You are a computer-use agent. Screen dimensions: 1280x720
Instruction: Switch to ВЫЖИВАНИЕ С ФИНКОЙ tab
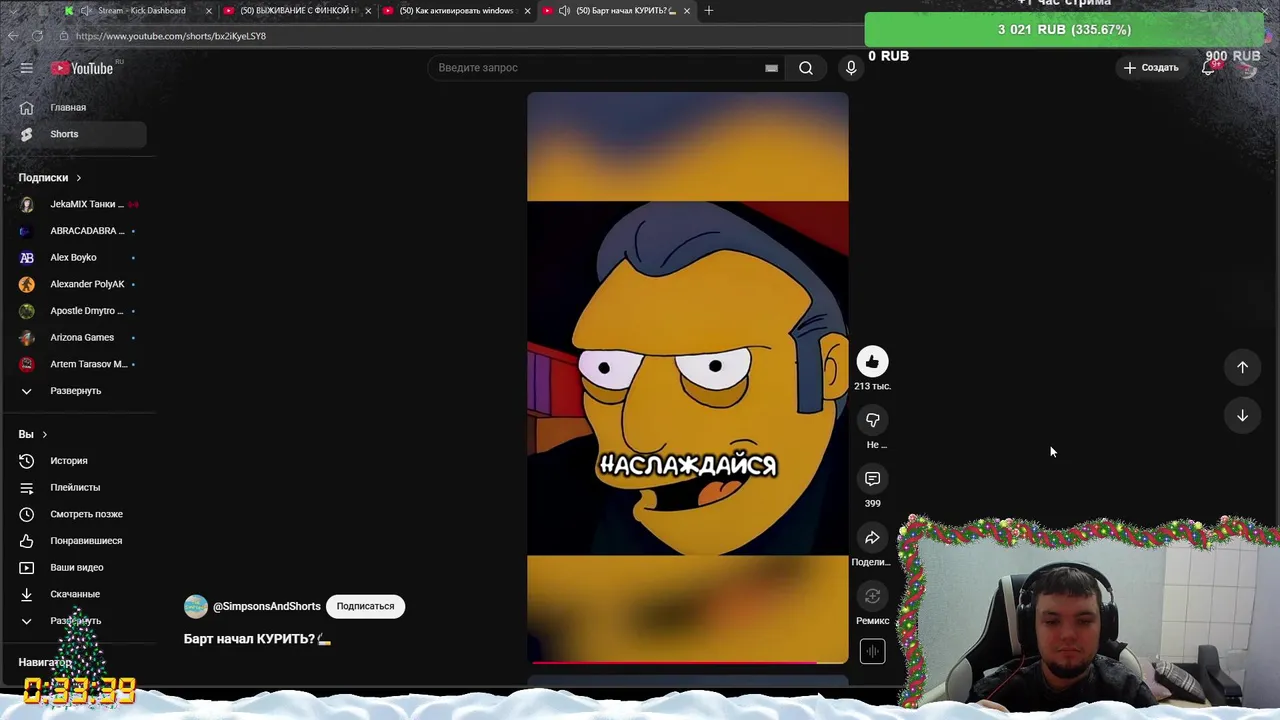pyautogui.click(x=298, y=11)
